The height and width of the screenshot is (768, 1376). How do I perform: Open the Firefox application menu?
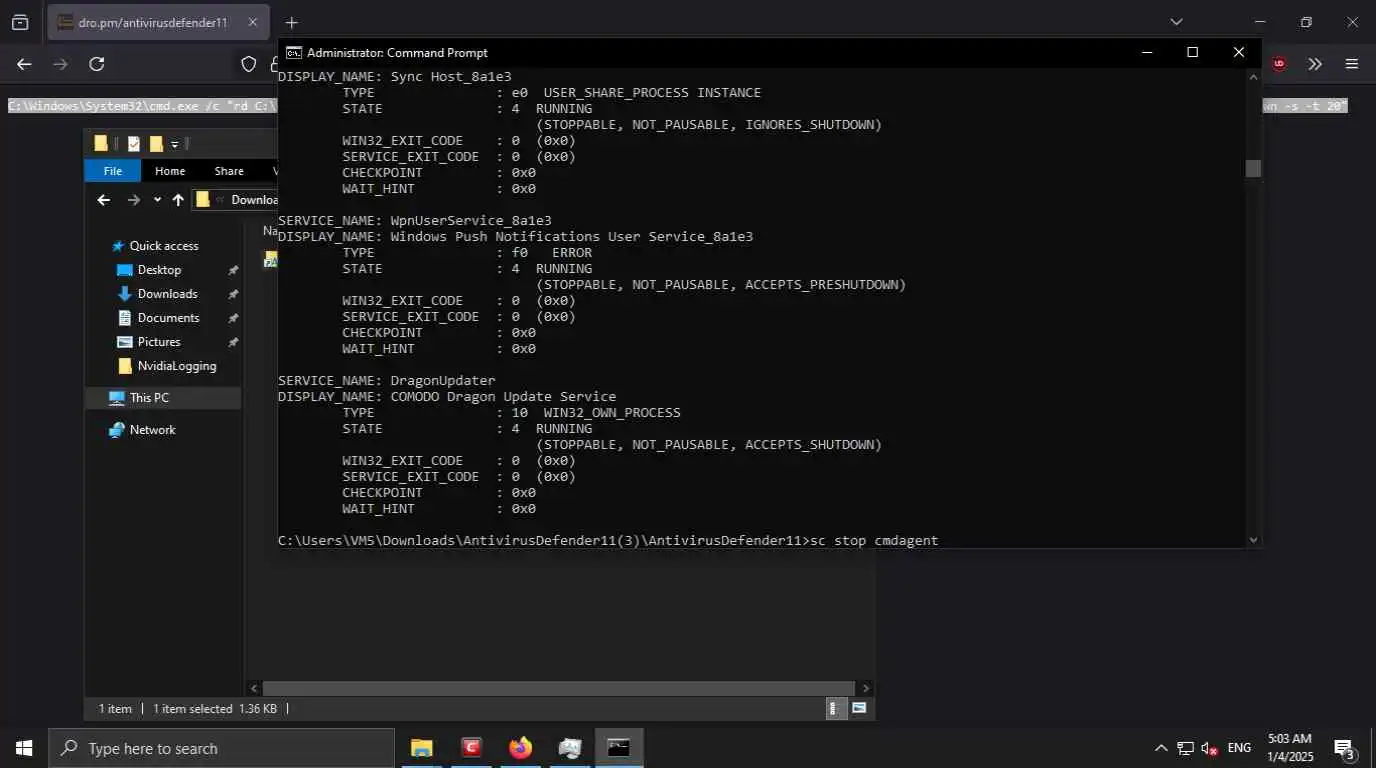coord(1352,64)
